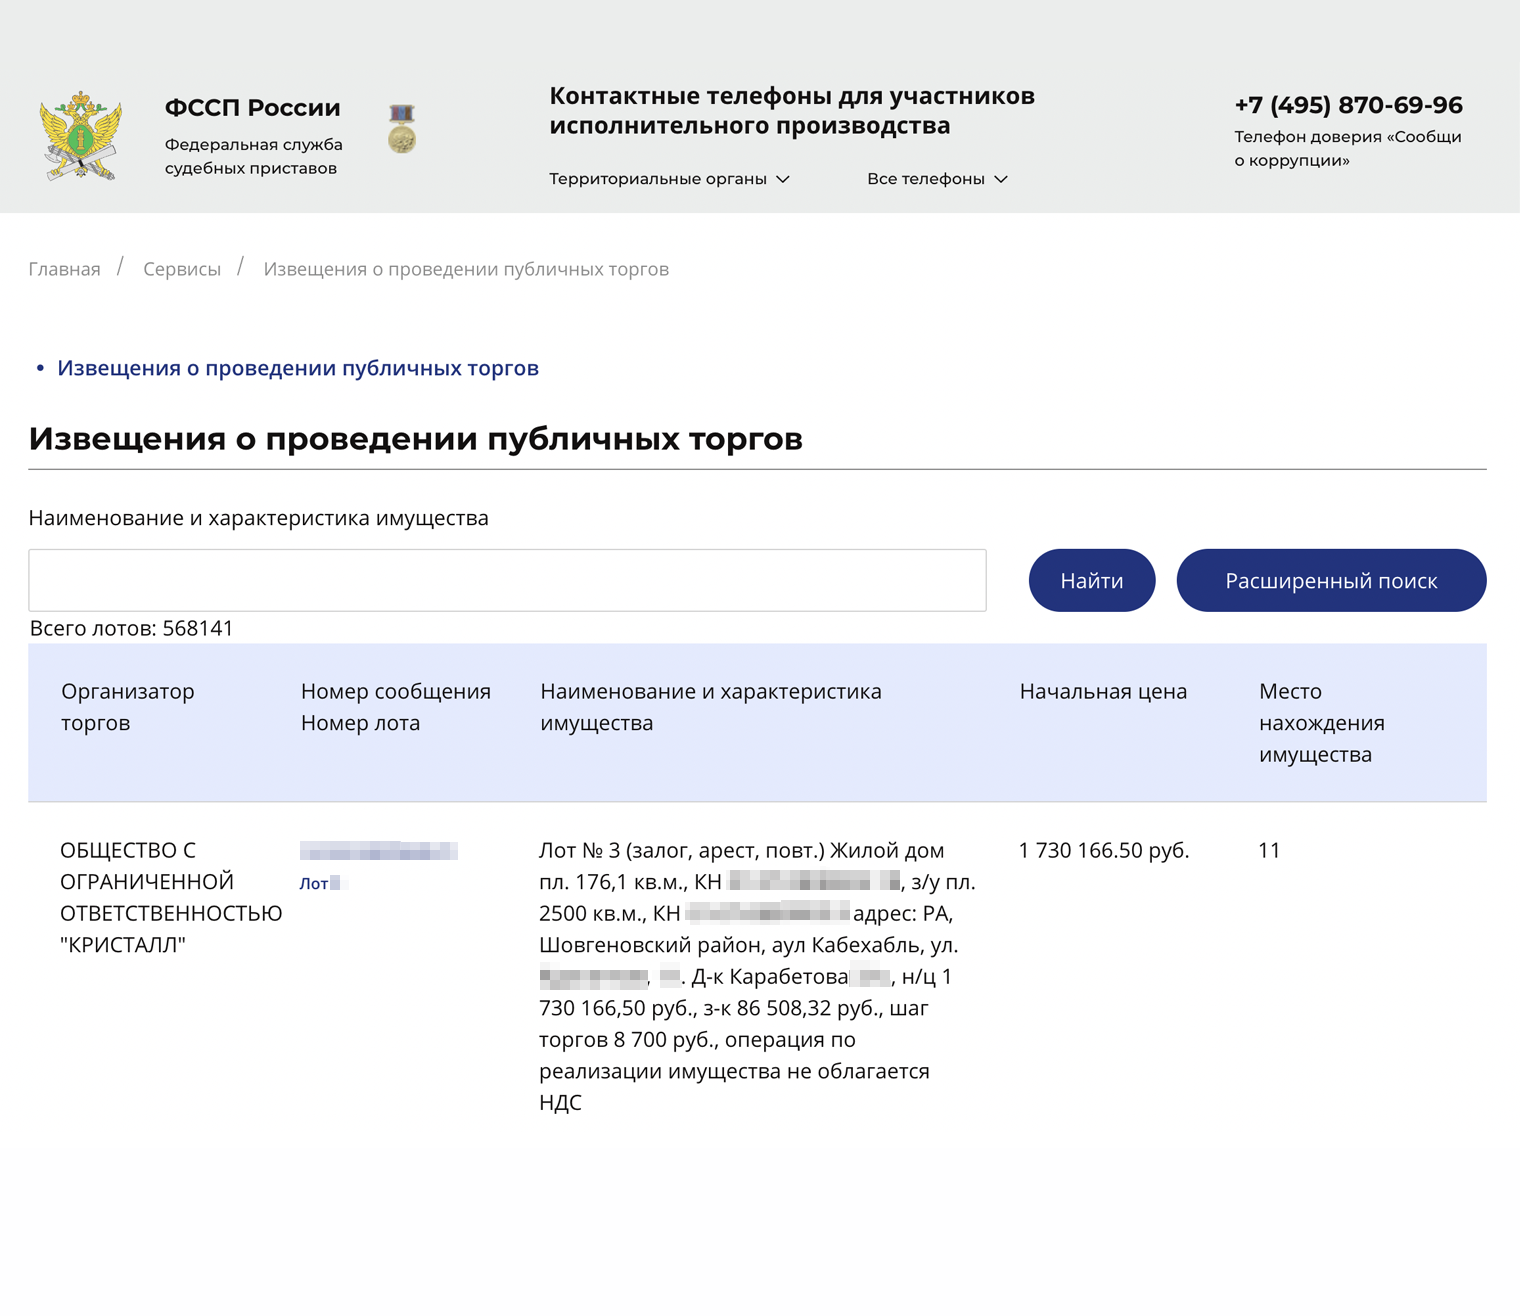Click price cell 1 730 166.50 руб.
1520x1316 pixels.
(x=1104, y=850)
